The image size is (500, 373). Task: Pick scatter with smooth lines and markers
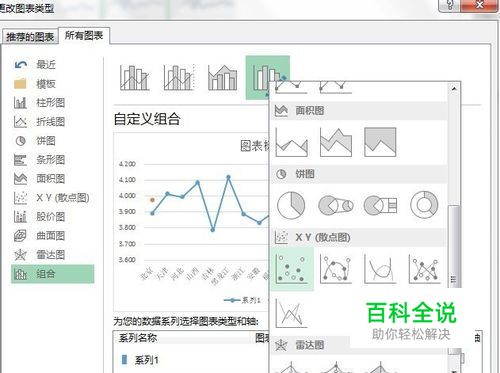click(336, 269)
